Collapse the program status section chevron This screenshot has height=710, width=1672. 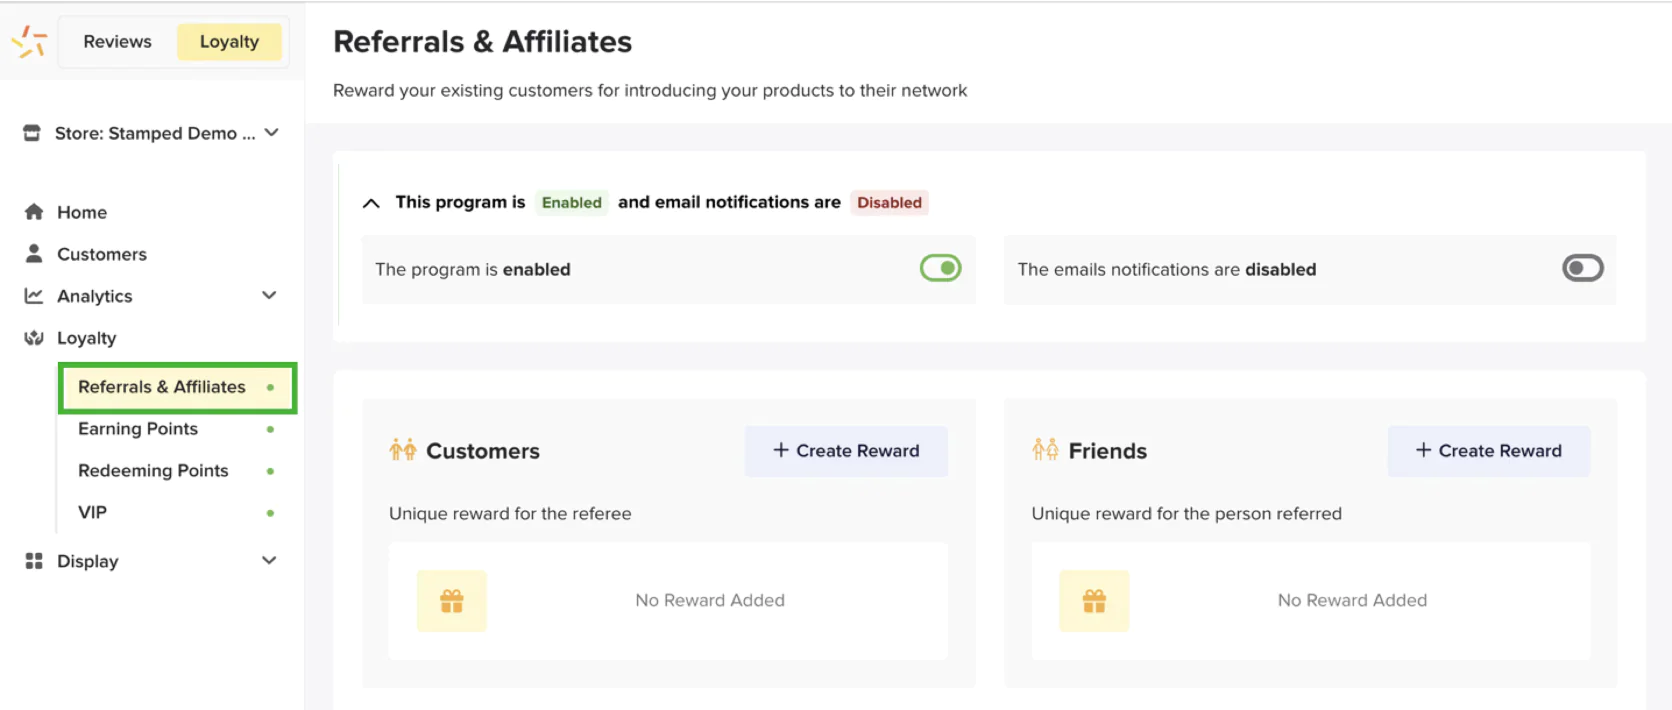click(x=371, y=203)
